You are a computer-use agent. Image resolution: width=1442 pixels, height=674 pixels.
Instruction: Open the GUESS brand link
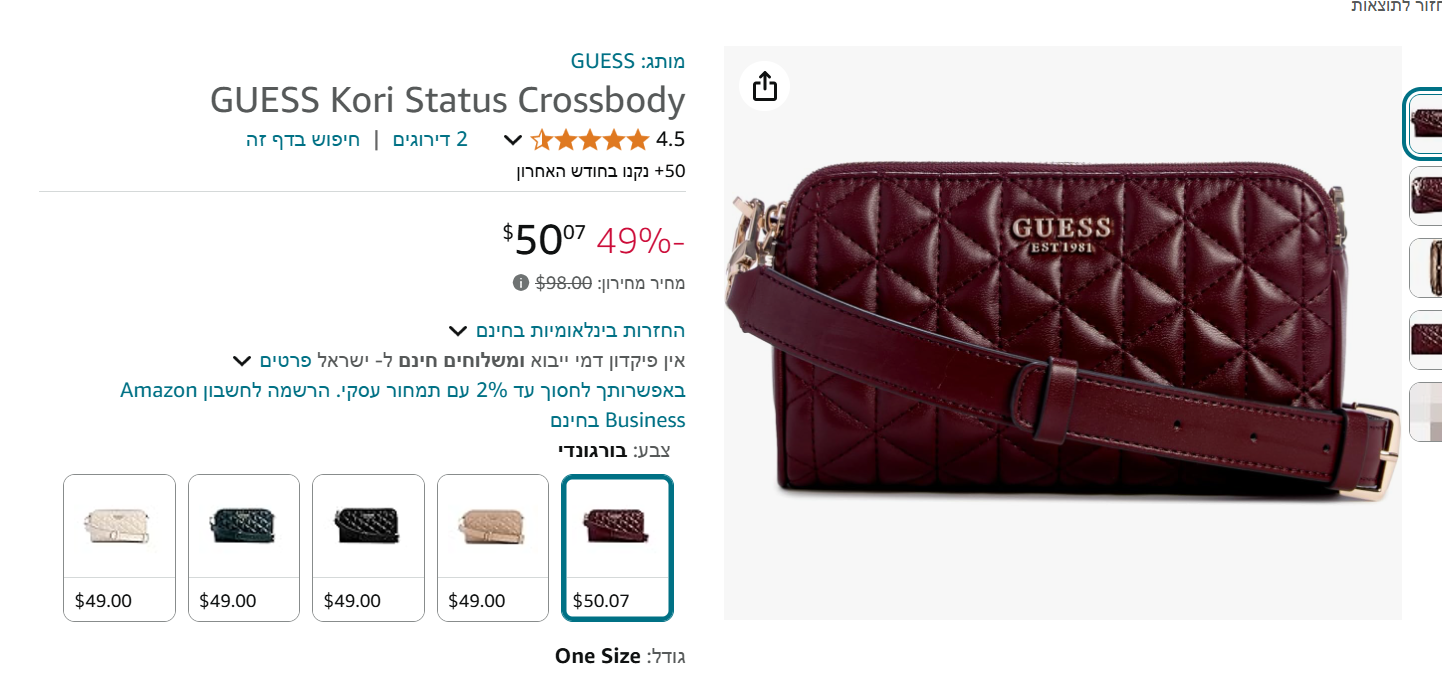tap(602, 61)
